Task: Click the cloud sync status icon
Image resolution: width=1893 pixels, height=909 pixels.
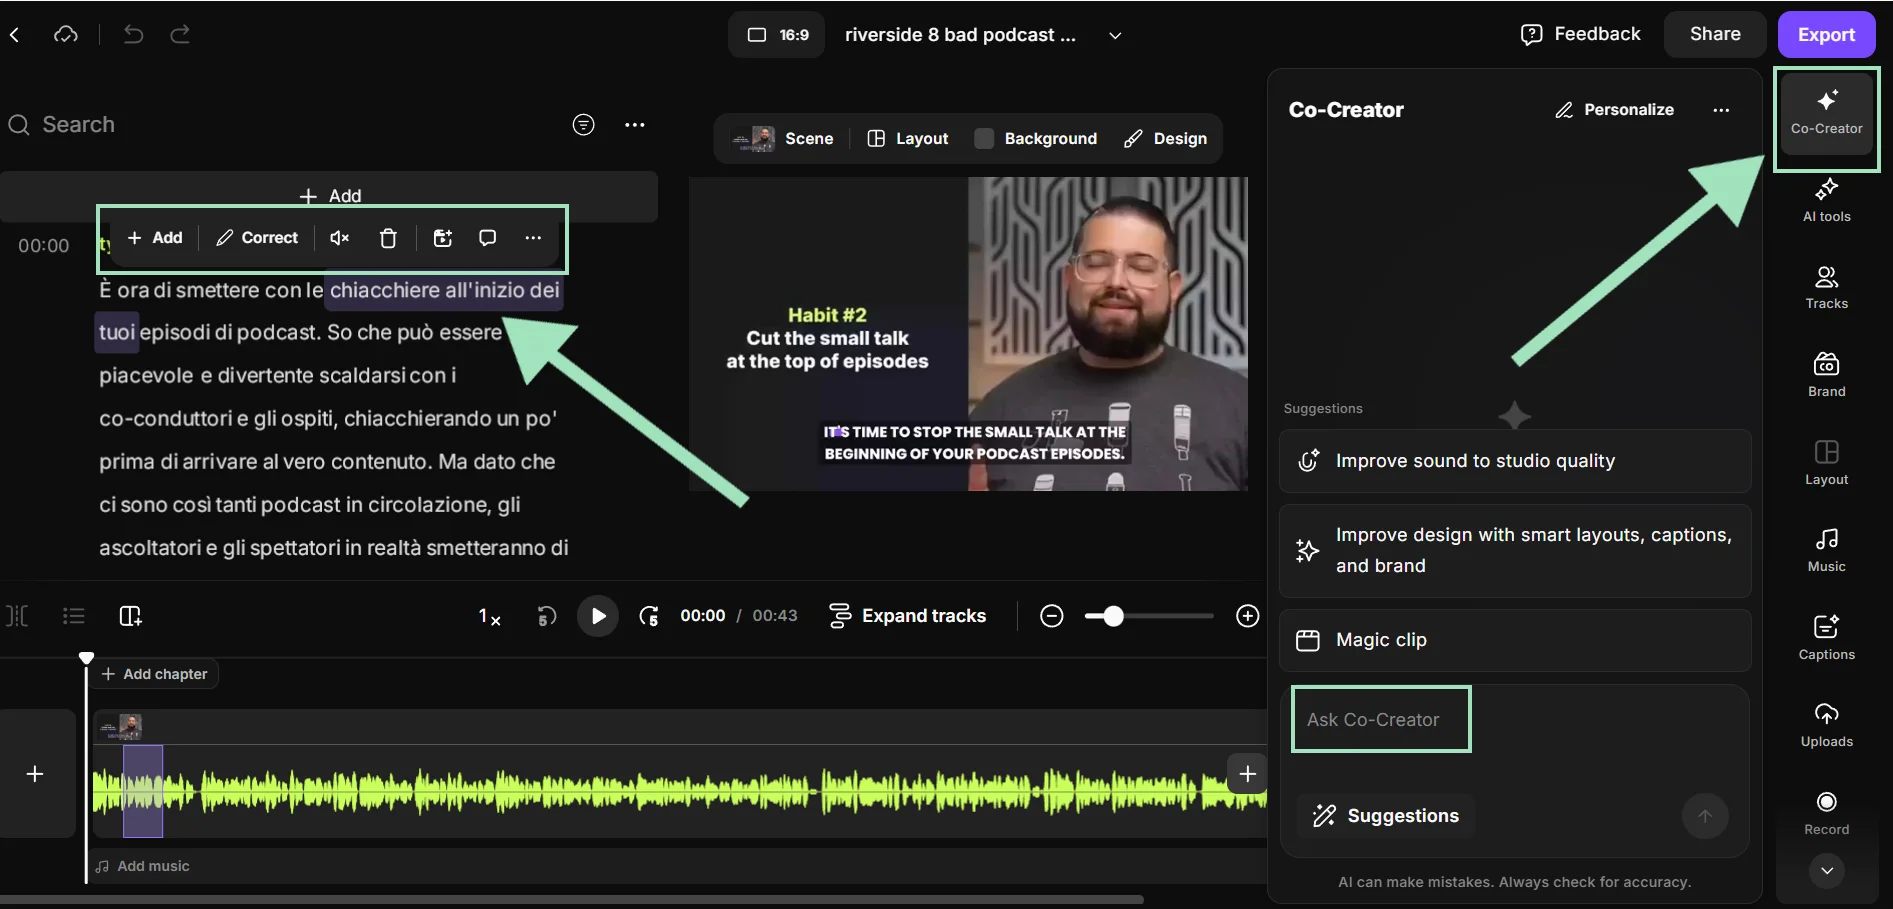Action: click(x=66, y=35)
